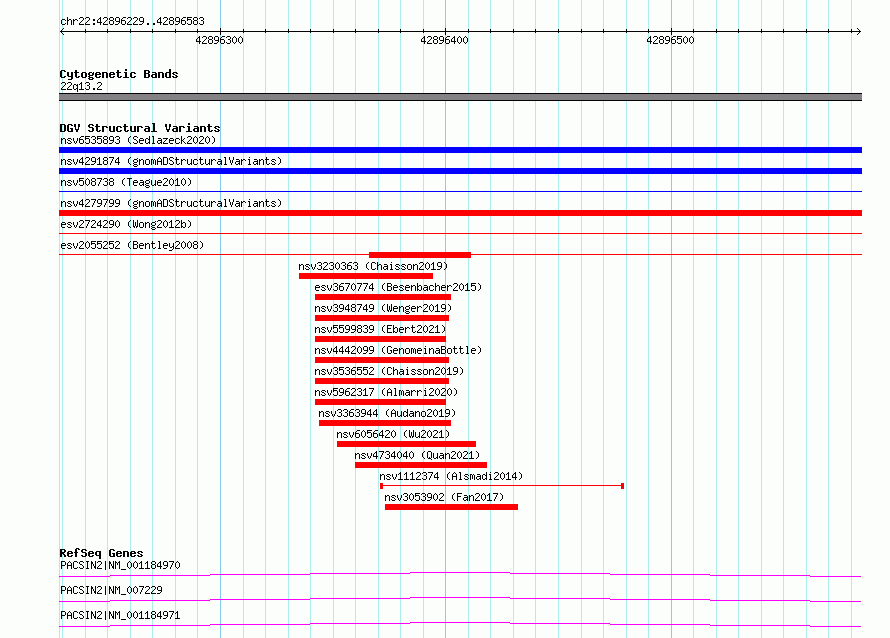This screenshot has height=638, width=890.
Task: Select nsv3053902 (Fan2017) variant label
Action: point(444,497)
